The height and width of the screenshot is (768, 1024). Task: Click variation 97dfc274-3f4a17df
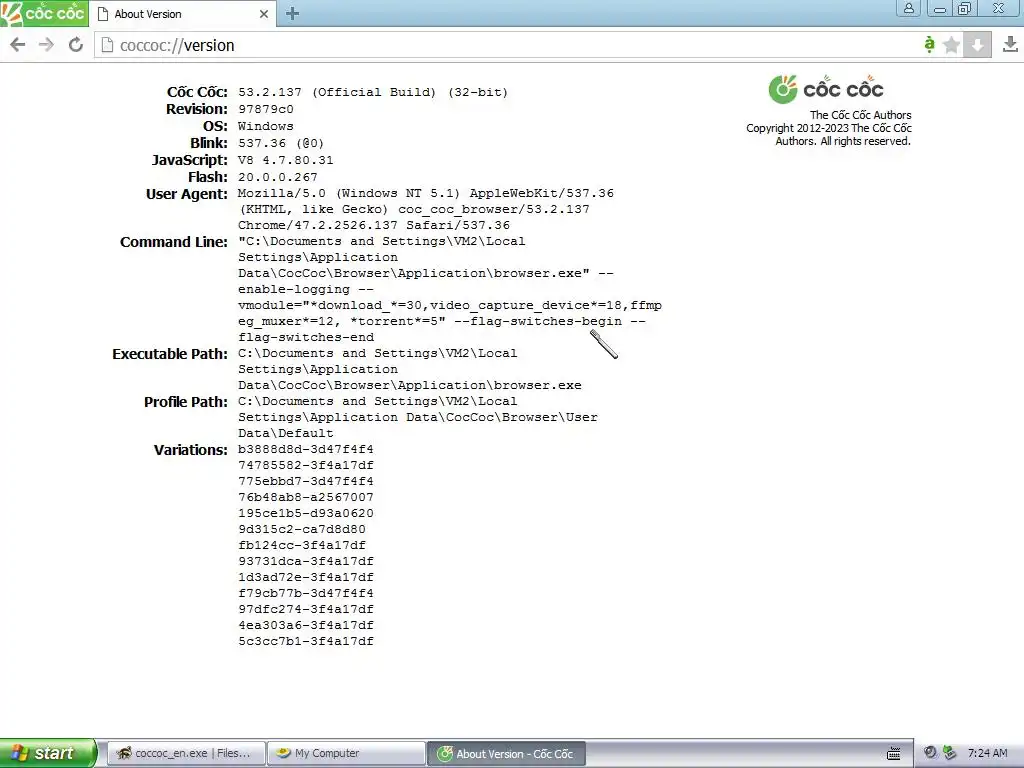pos(306,609)
